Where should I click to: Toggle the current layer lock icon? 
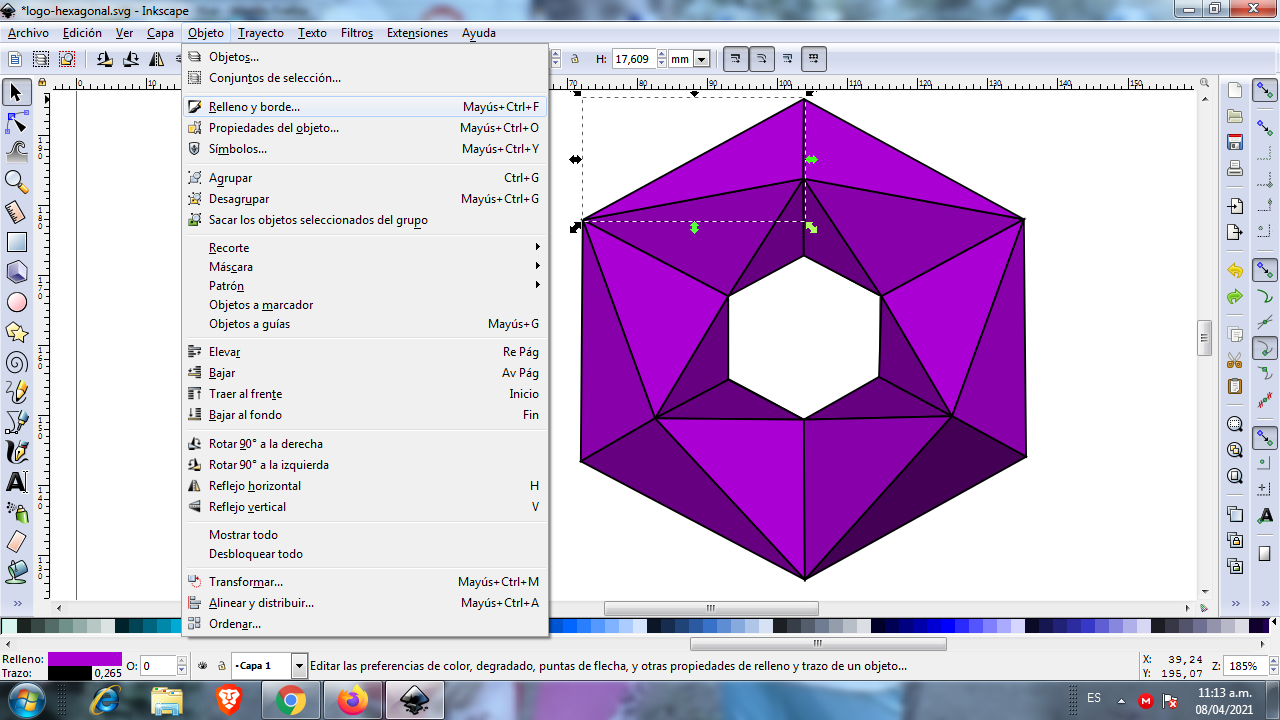pos(220,665)
